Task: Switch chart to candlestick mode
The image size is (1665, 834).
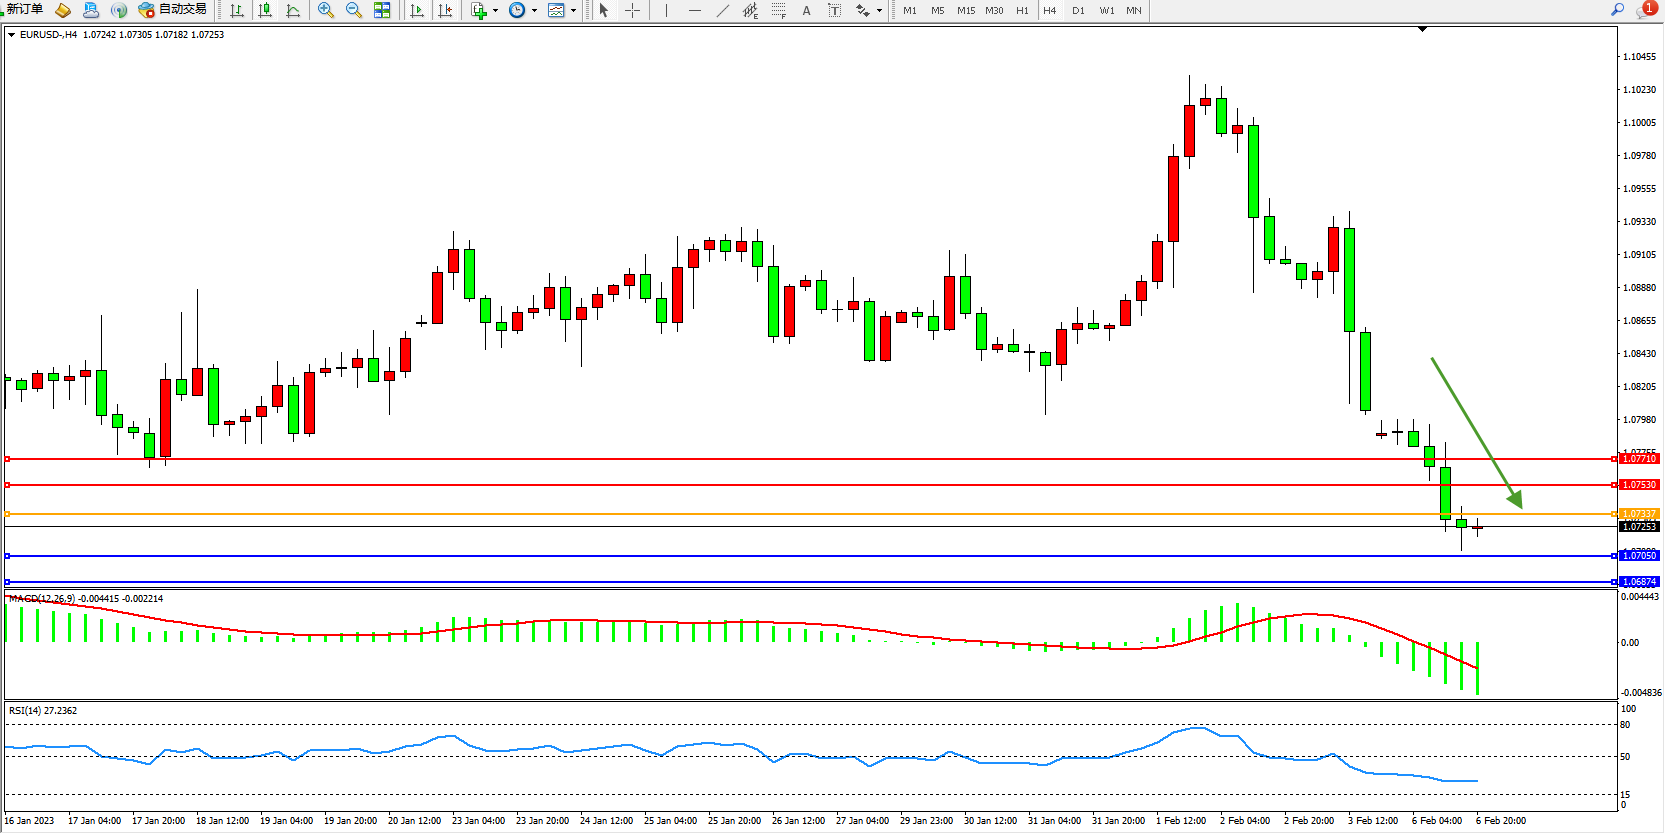Action: click(x=265, y=10)
